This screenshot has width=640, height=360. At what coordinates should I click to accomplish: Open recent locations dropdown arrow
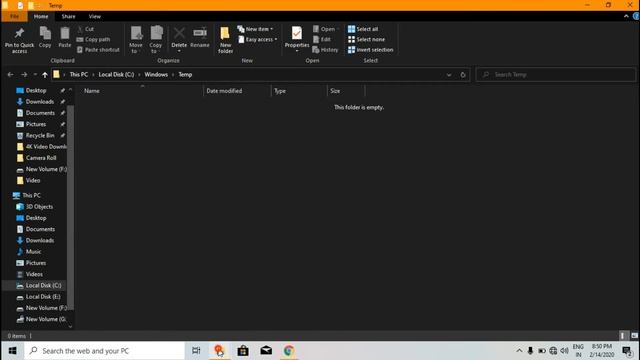click(35, 75)
